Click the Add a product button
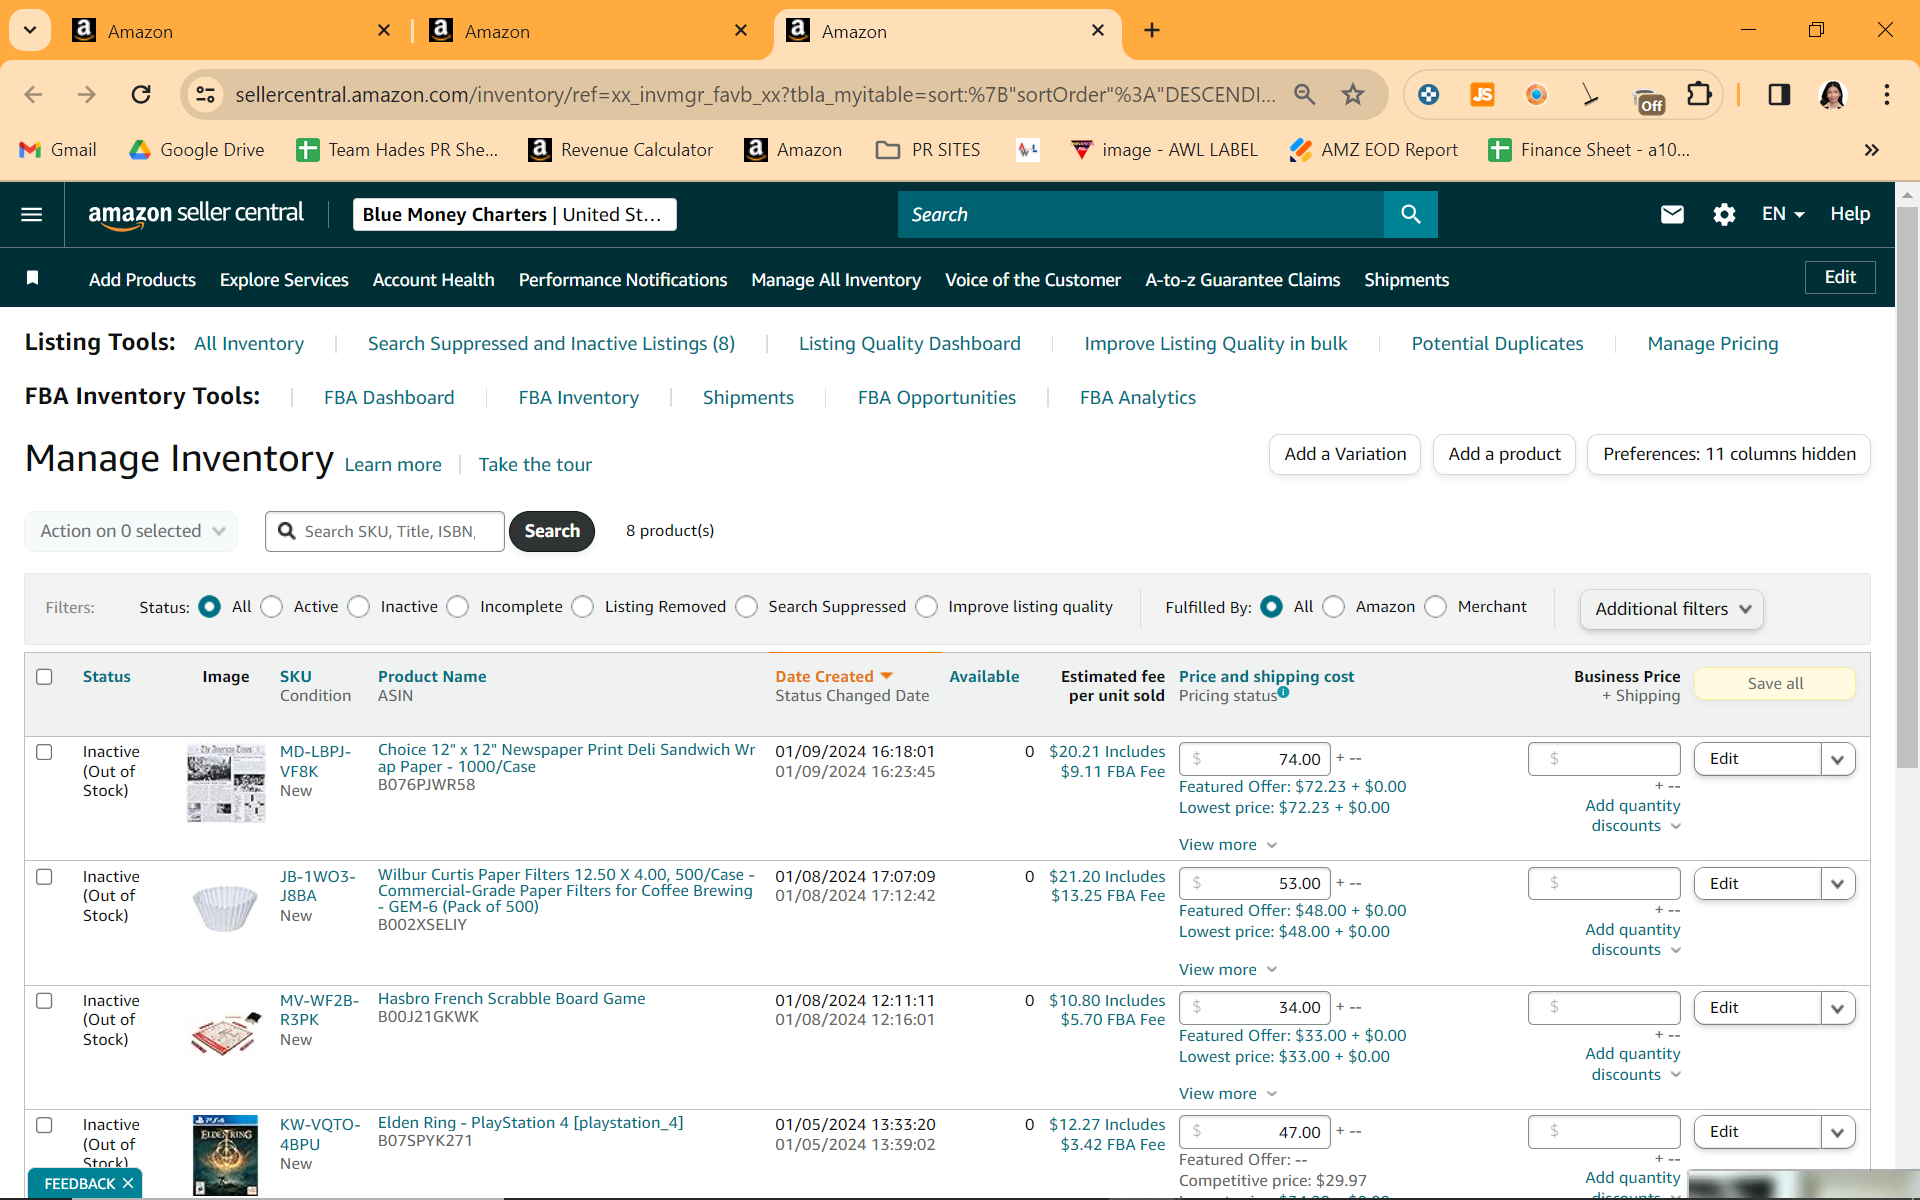 click(x=1504, y=454)
